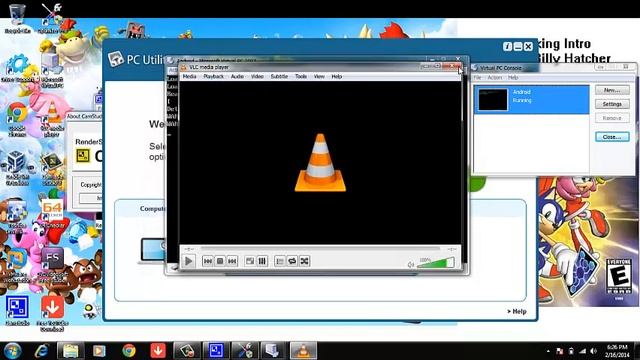Click Close... in Virtual PC Console
Viewport: 640px width, 360px height.
(612, 137)
